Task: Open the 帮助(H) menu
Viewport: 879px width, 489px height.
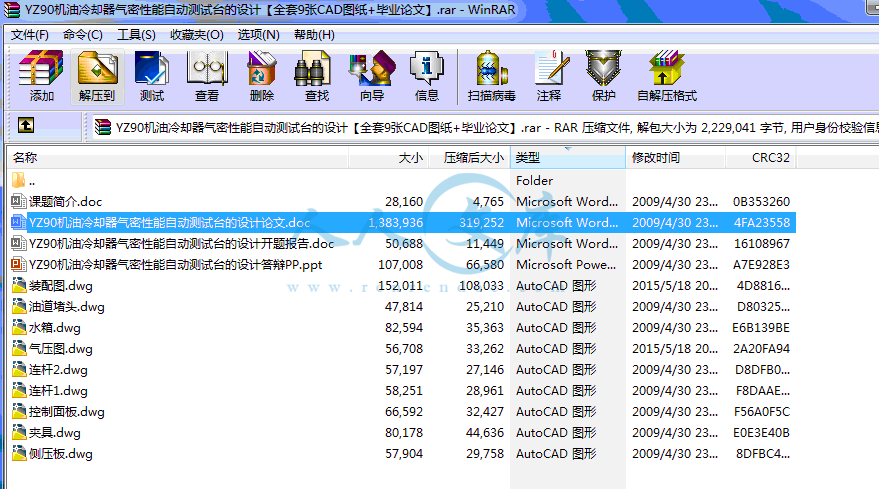Action: coord(314,35)
